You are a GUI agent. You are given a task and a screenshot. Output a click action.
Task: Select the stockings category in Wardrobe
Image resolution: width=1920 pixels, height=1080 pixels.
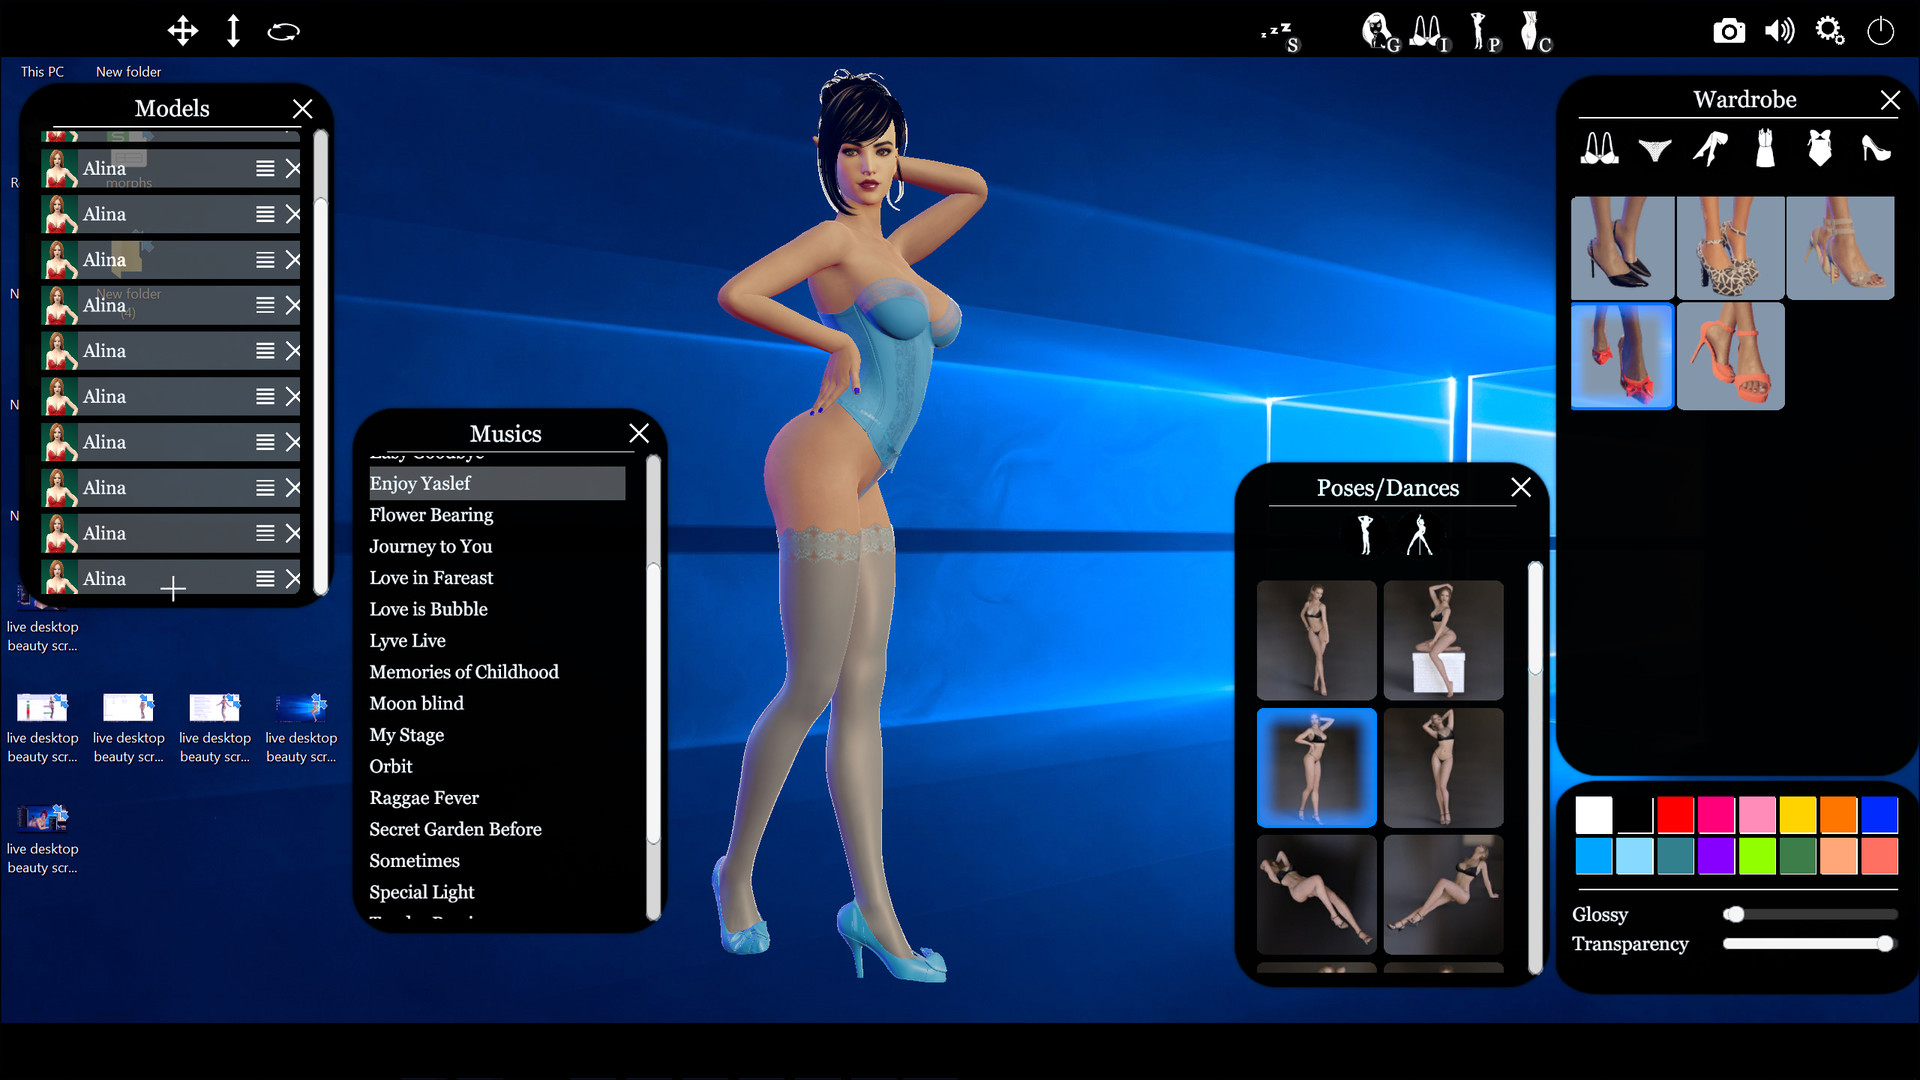point(1711,149)
